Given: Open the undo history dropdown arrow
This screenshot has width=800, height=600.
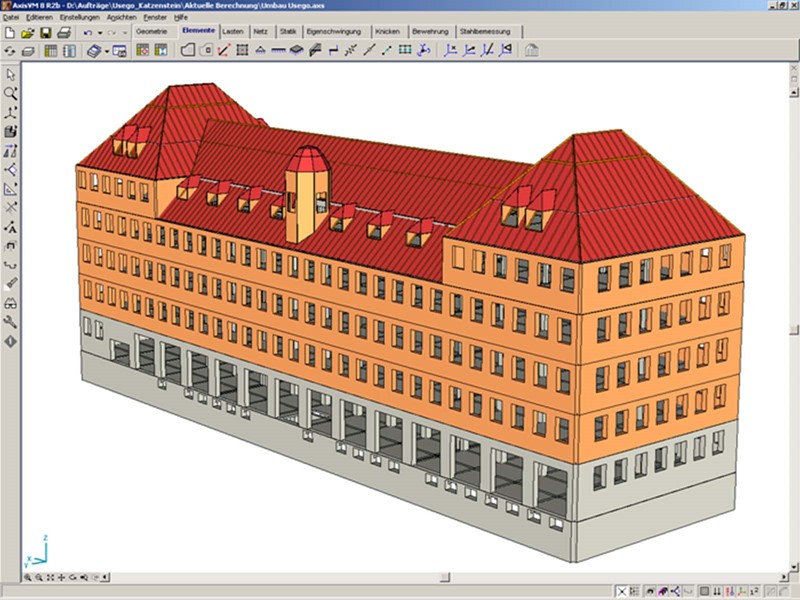Looking at the screenshot, I should click(x=100, y=33).
